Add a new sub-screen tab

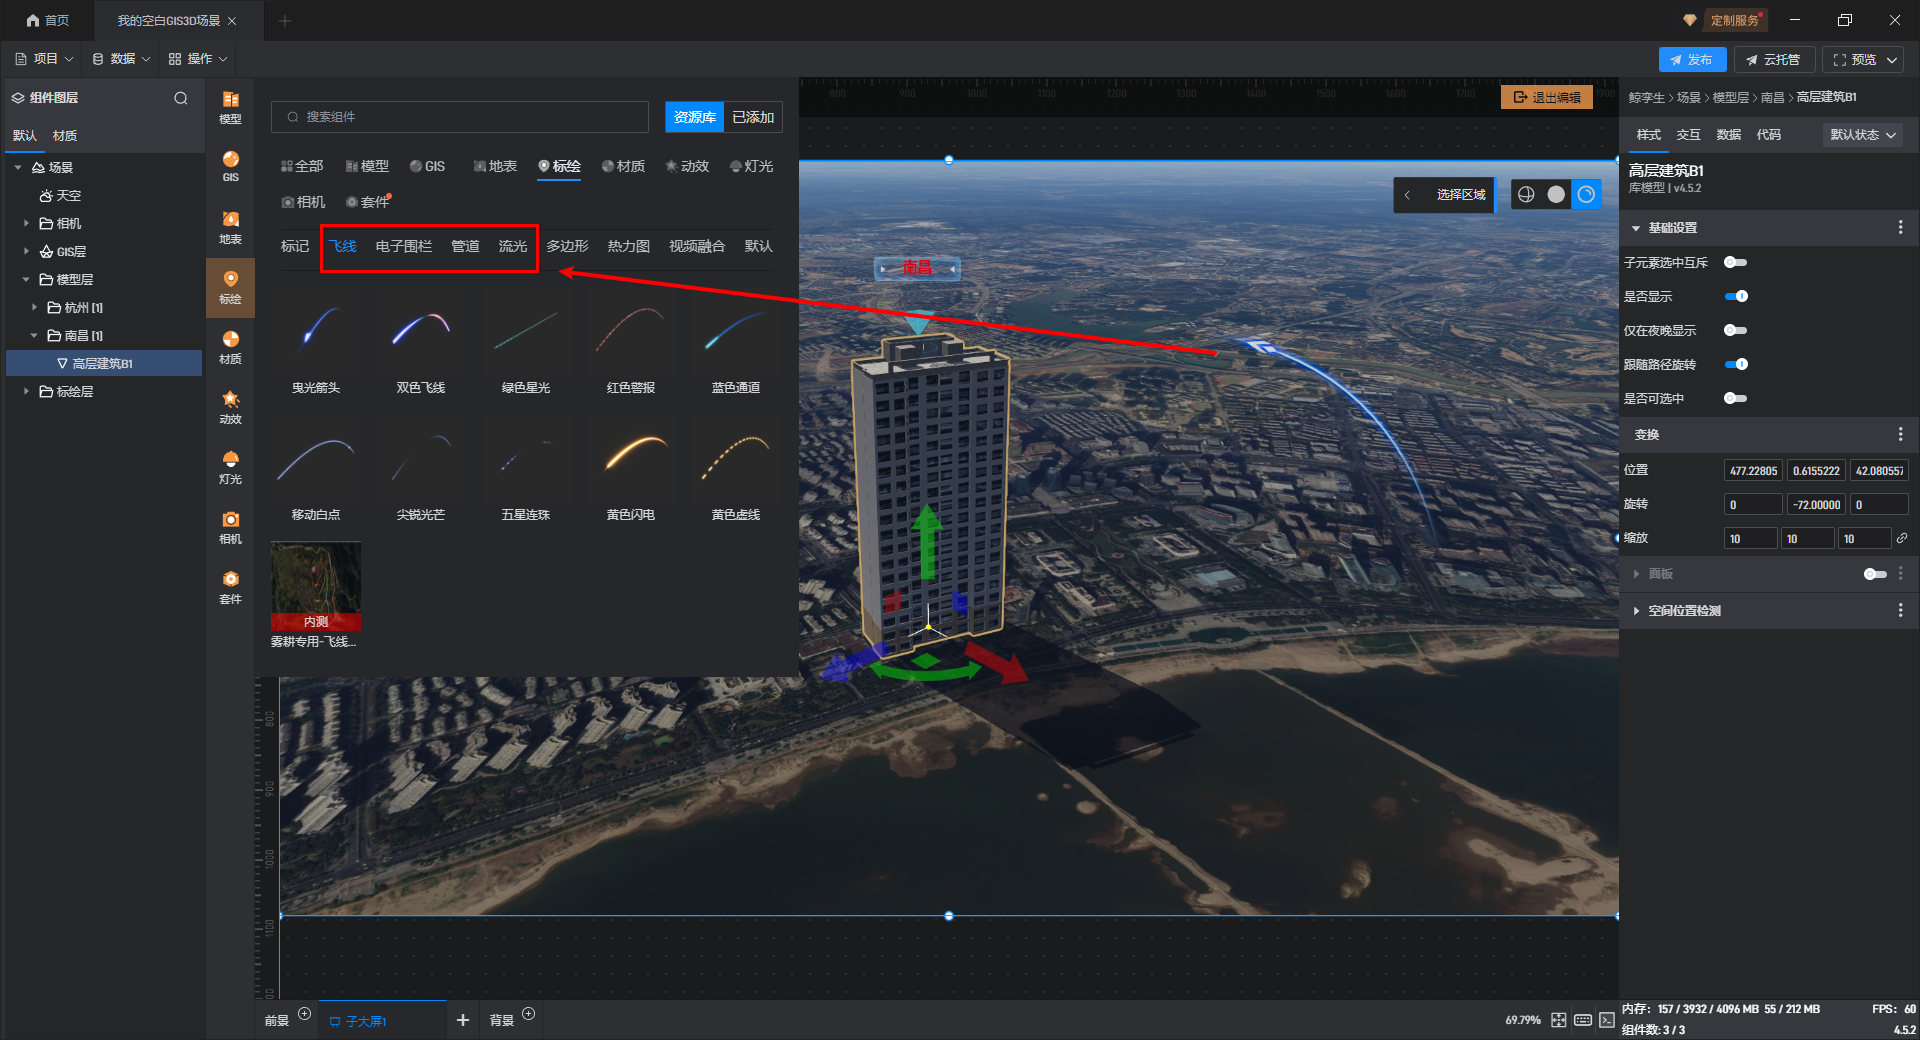pyautogui.click(x=462, y=1020)
